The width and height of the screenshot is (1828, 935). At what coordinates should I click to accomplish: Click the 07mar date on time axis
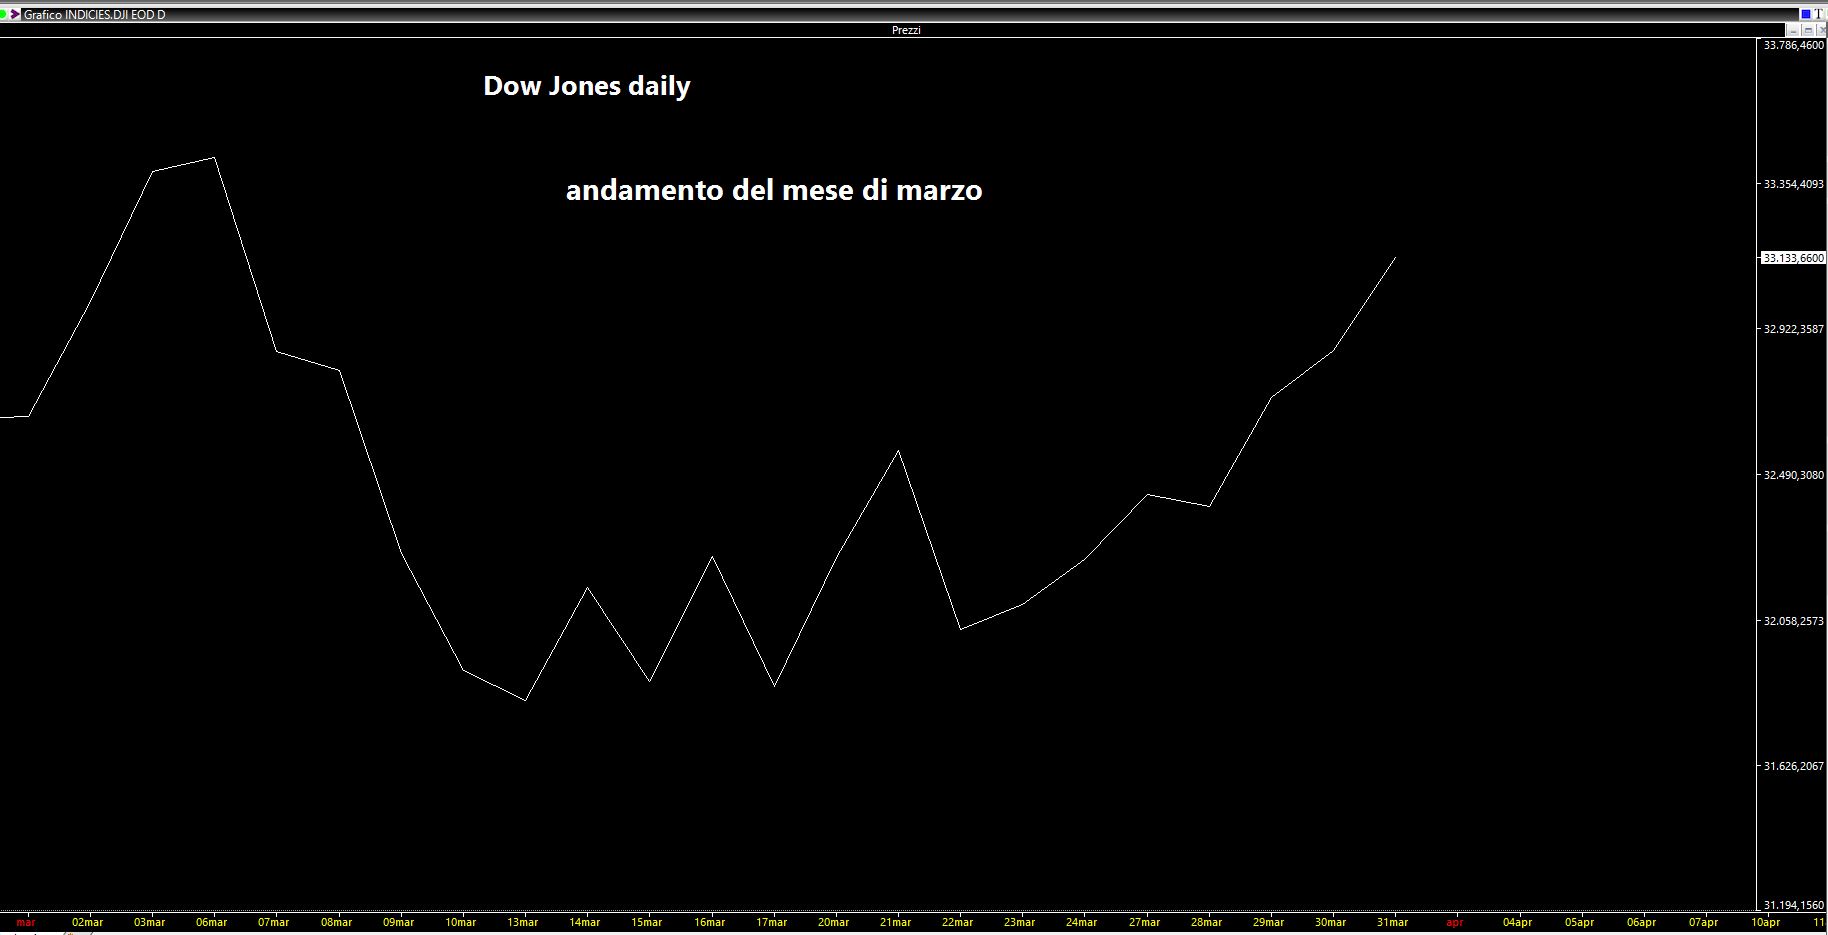tap(274, 923)
